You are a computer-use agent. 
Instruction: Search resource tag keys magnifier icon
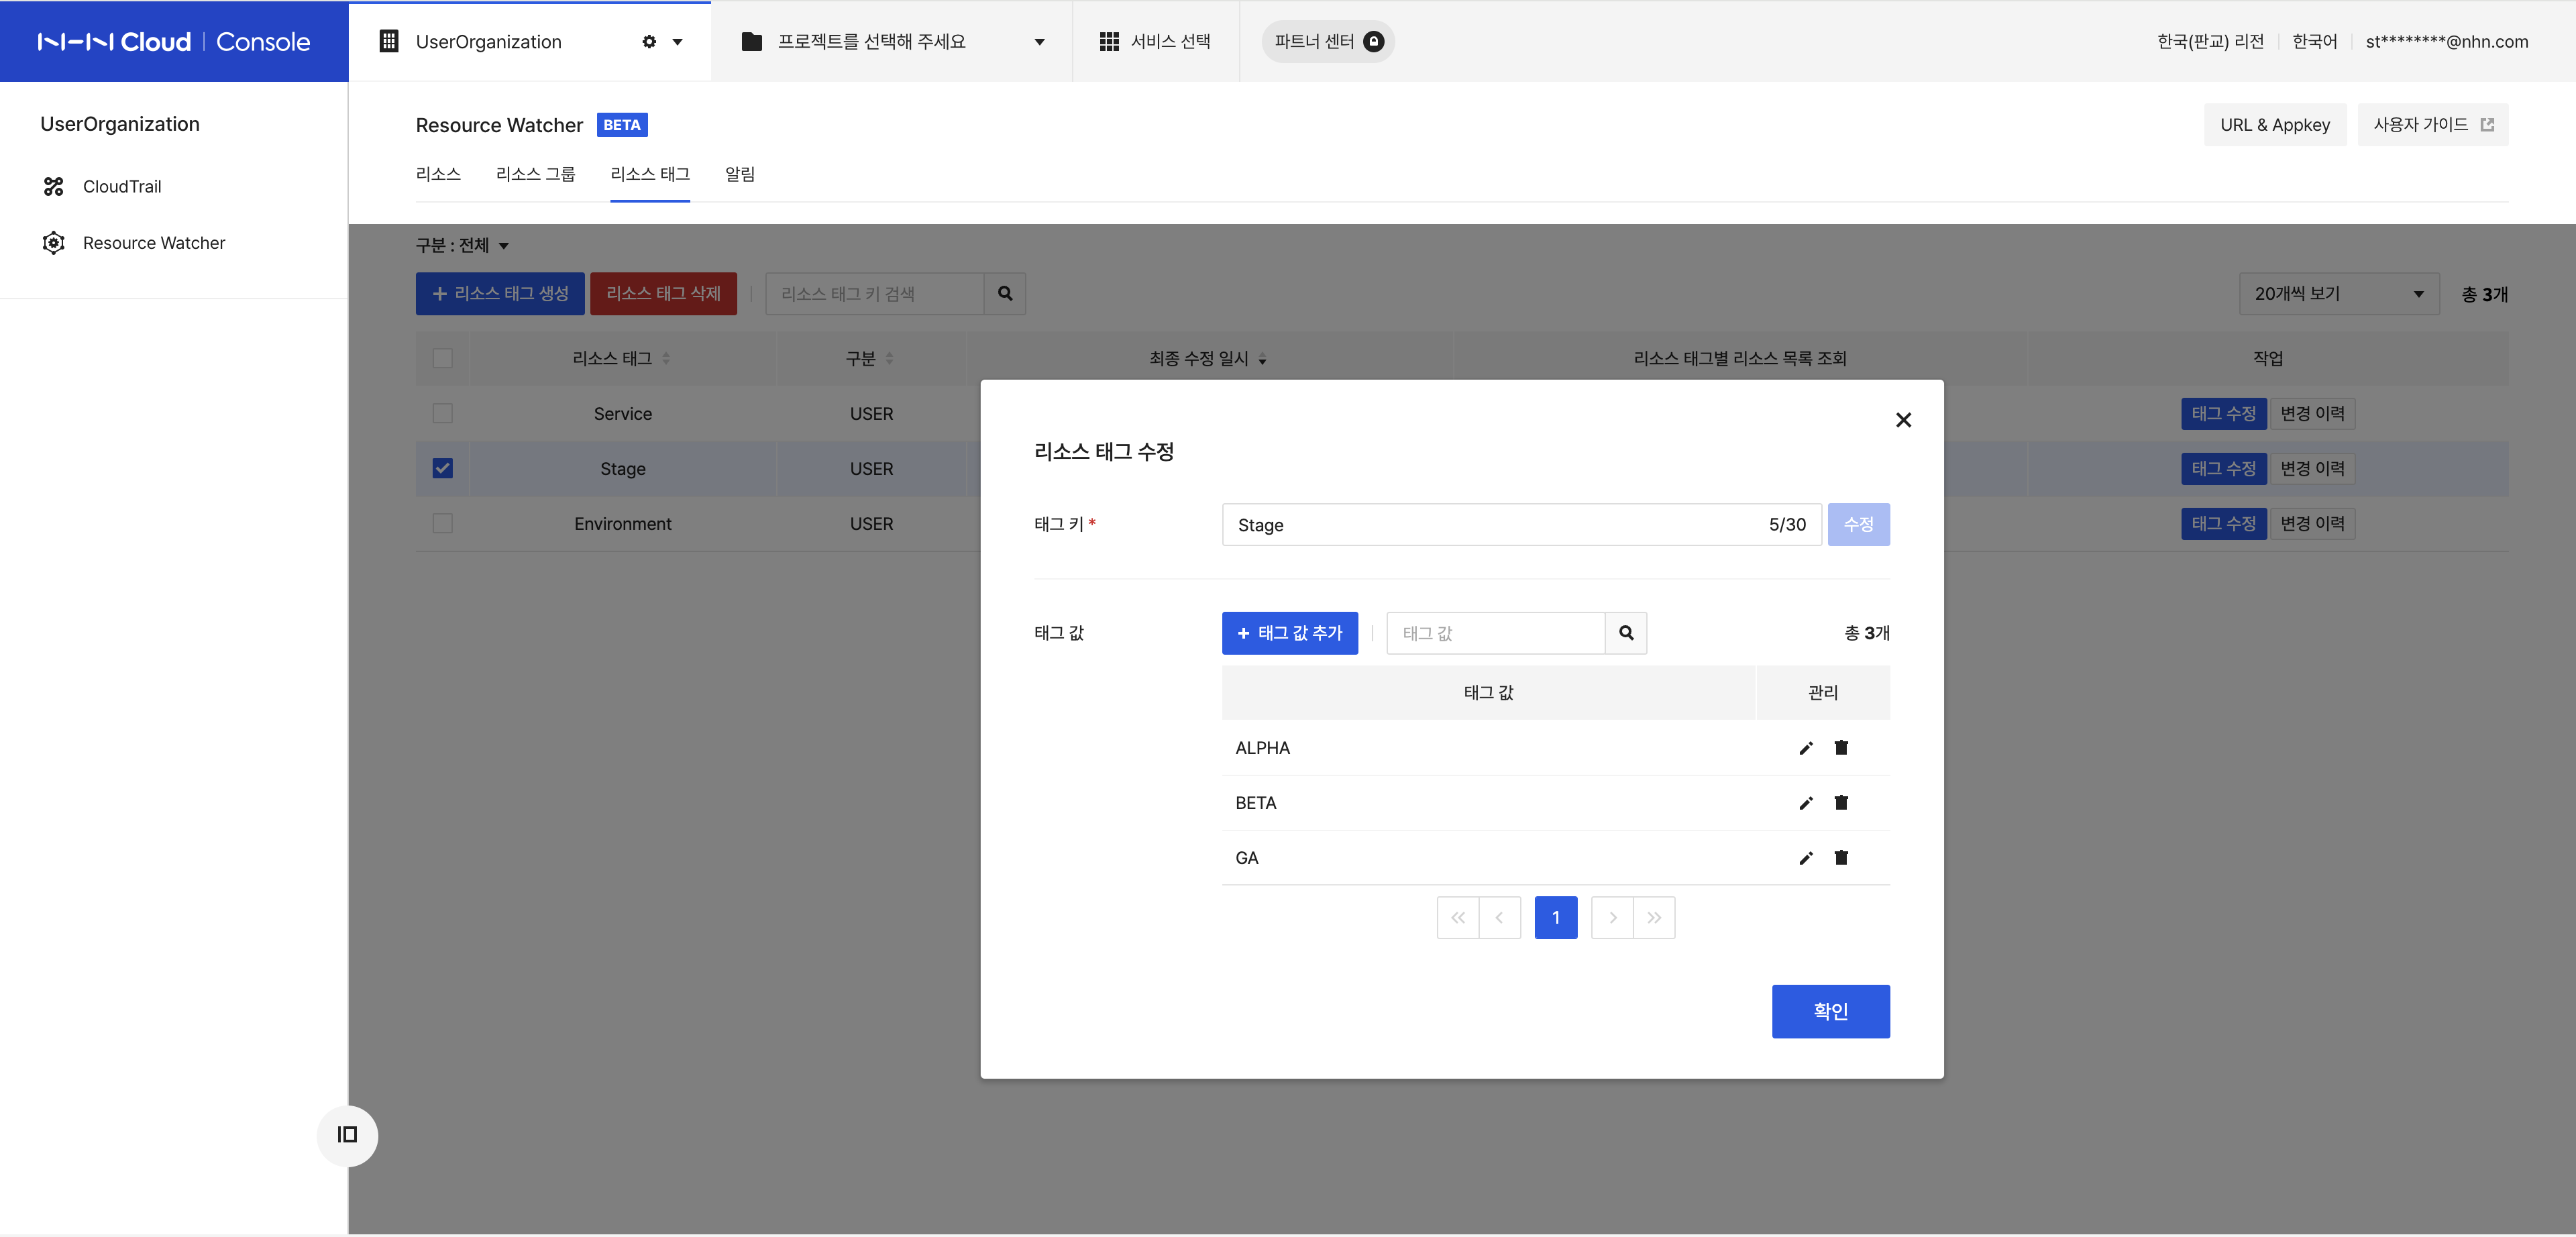1005,294
